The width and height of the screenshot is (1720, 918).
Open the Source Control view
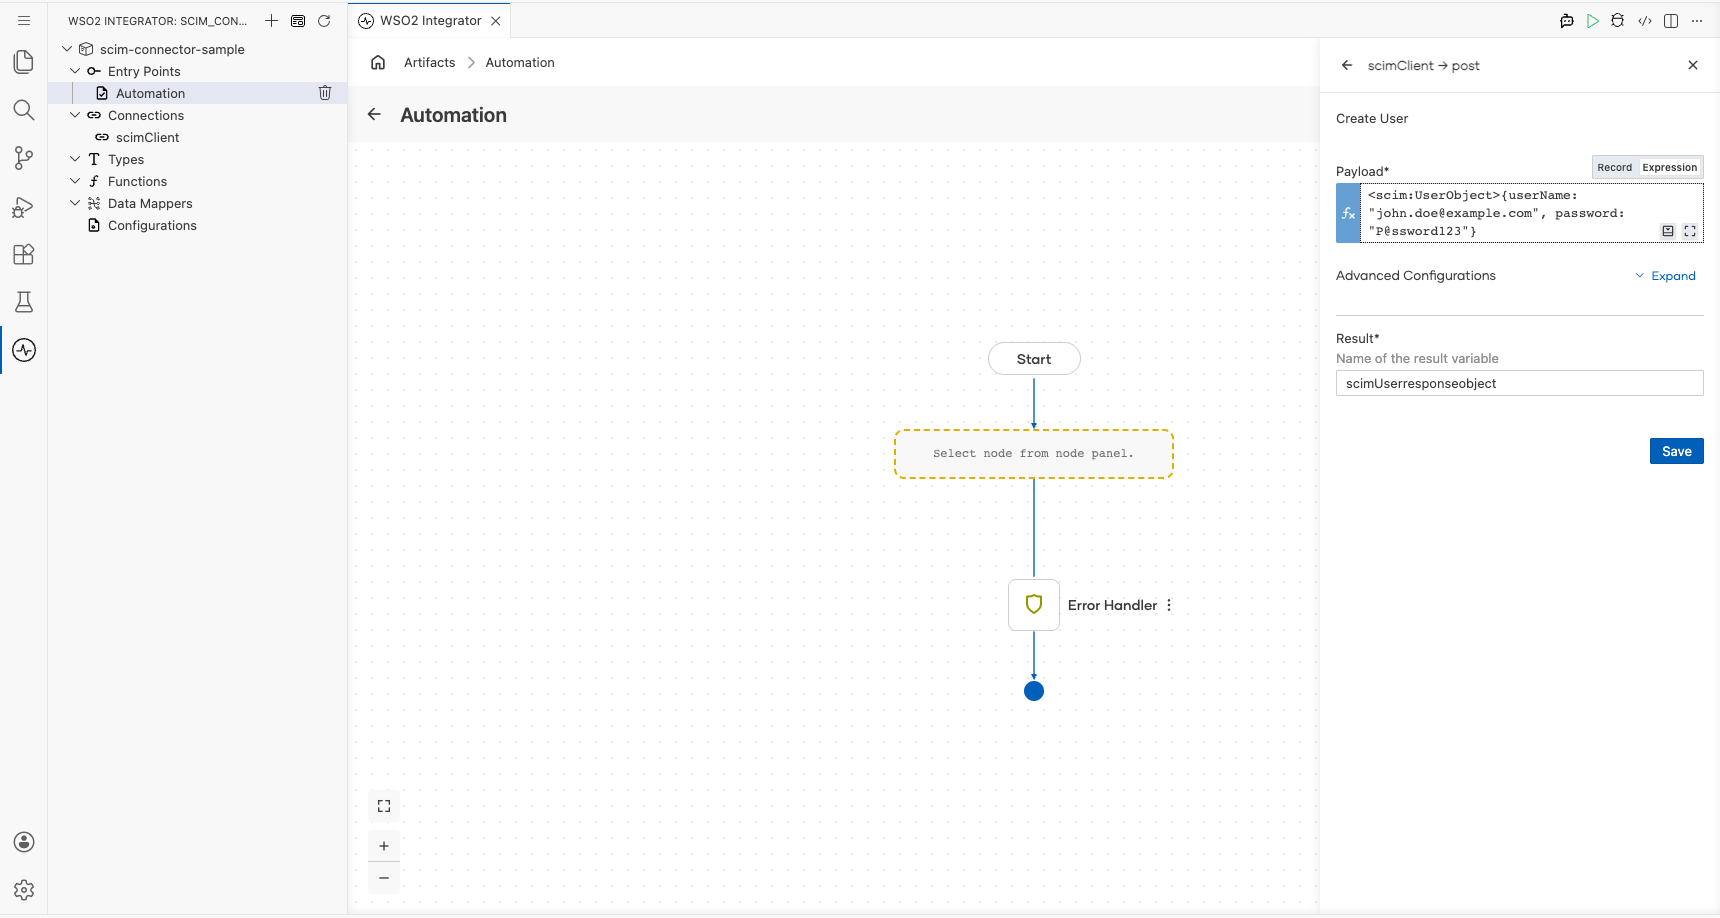pos(24,158)
